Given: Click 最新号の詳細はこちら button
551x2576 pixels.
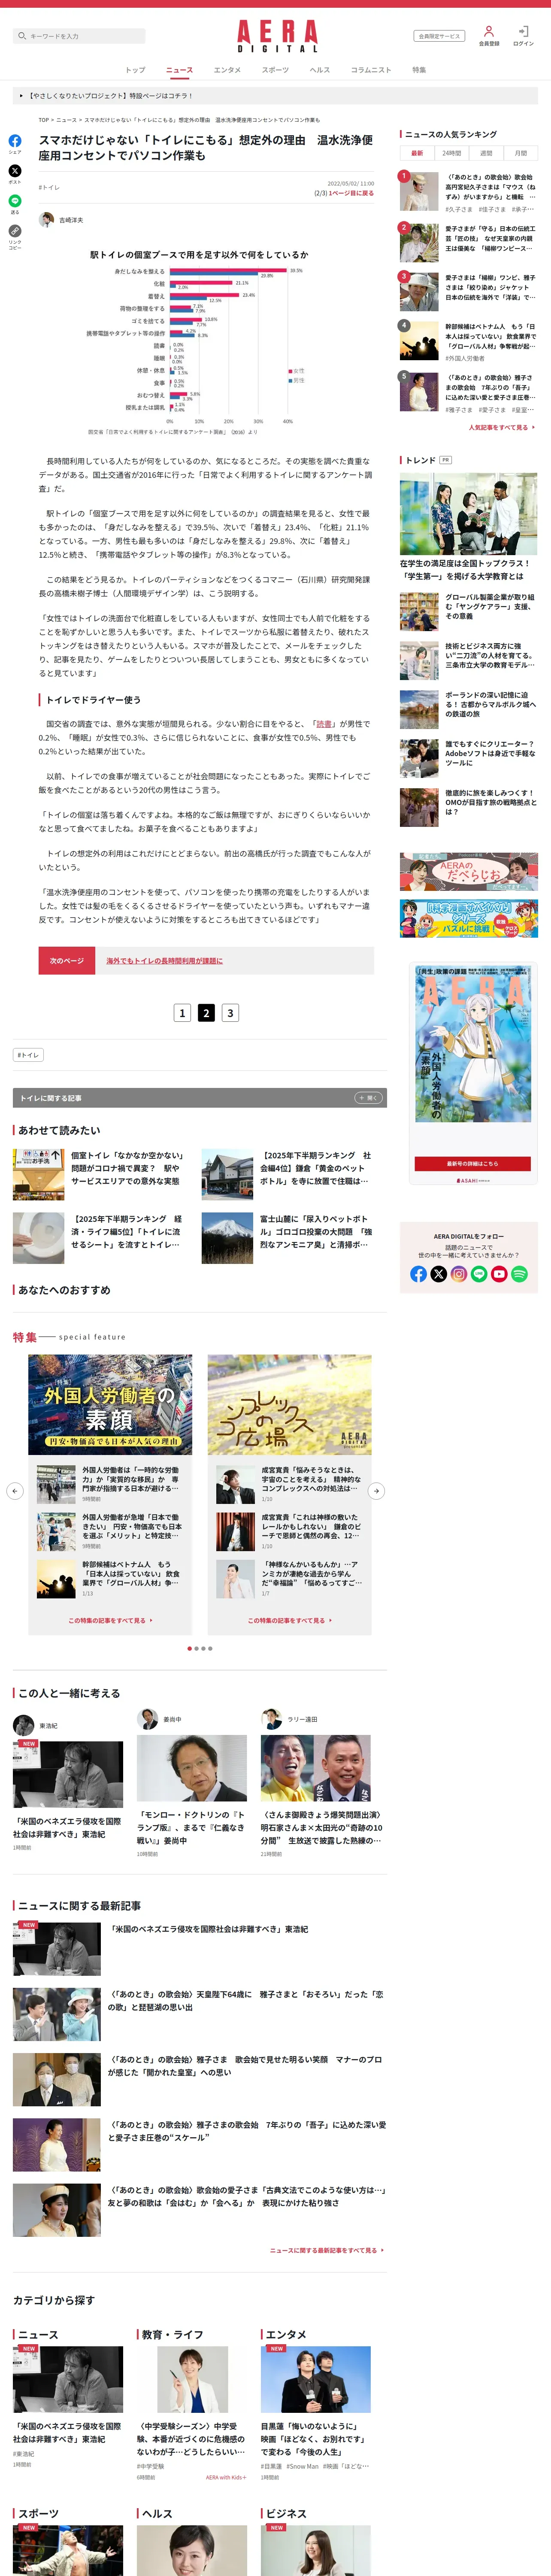Looking at the screenshot, I should (x=473, y=1164).
